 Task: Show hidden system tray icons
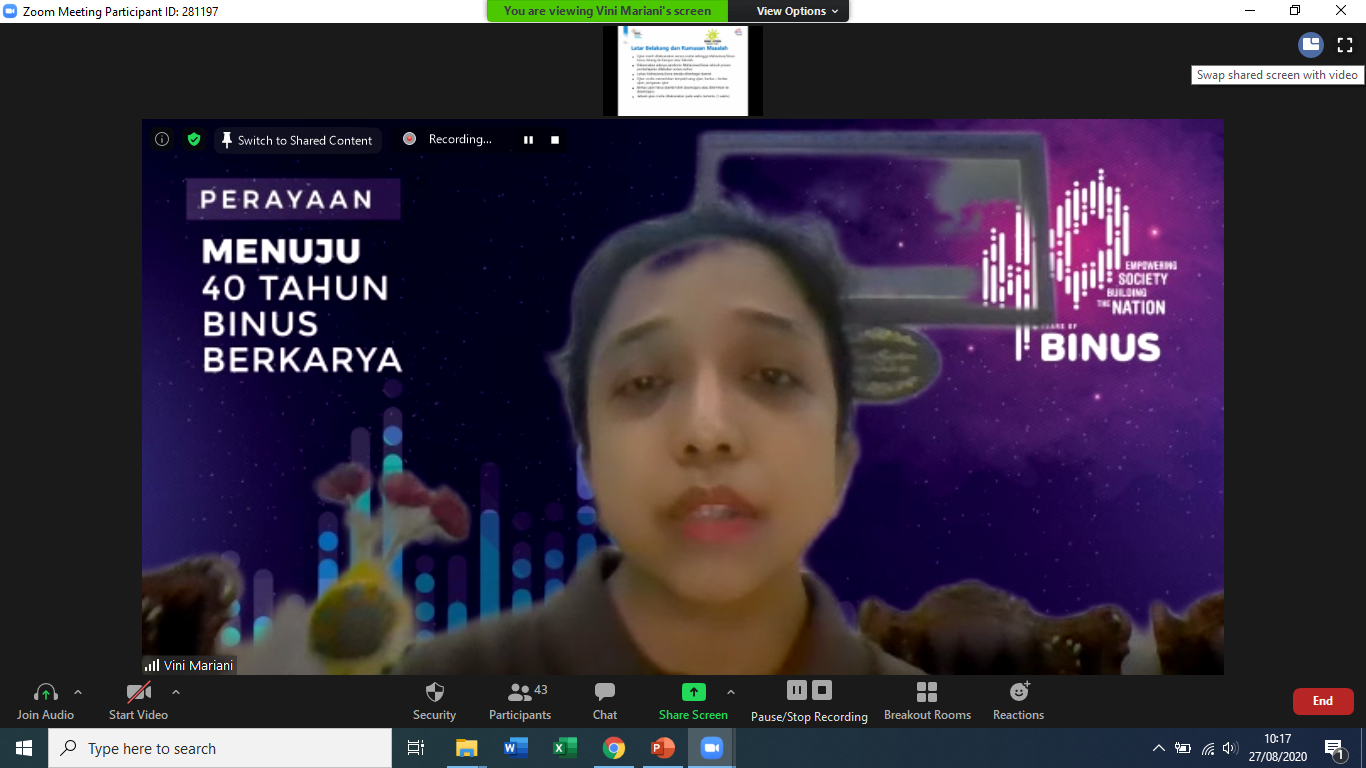[1159, 748]
